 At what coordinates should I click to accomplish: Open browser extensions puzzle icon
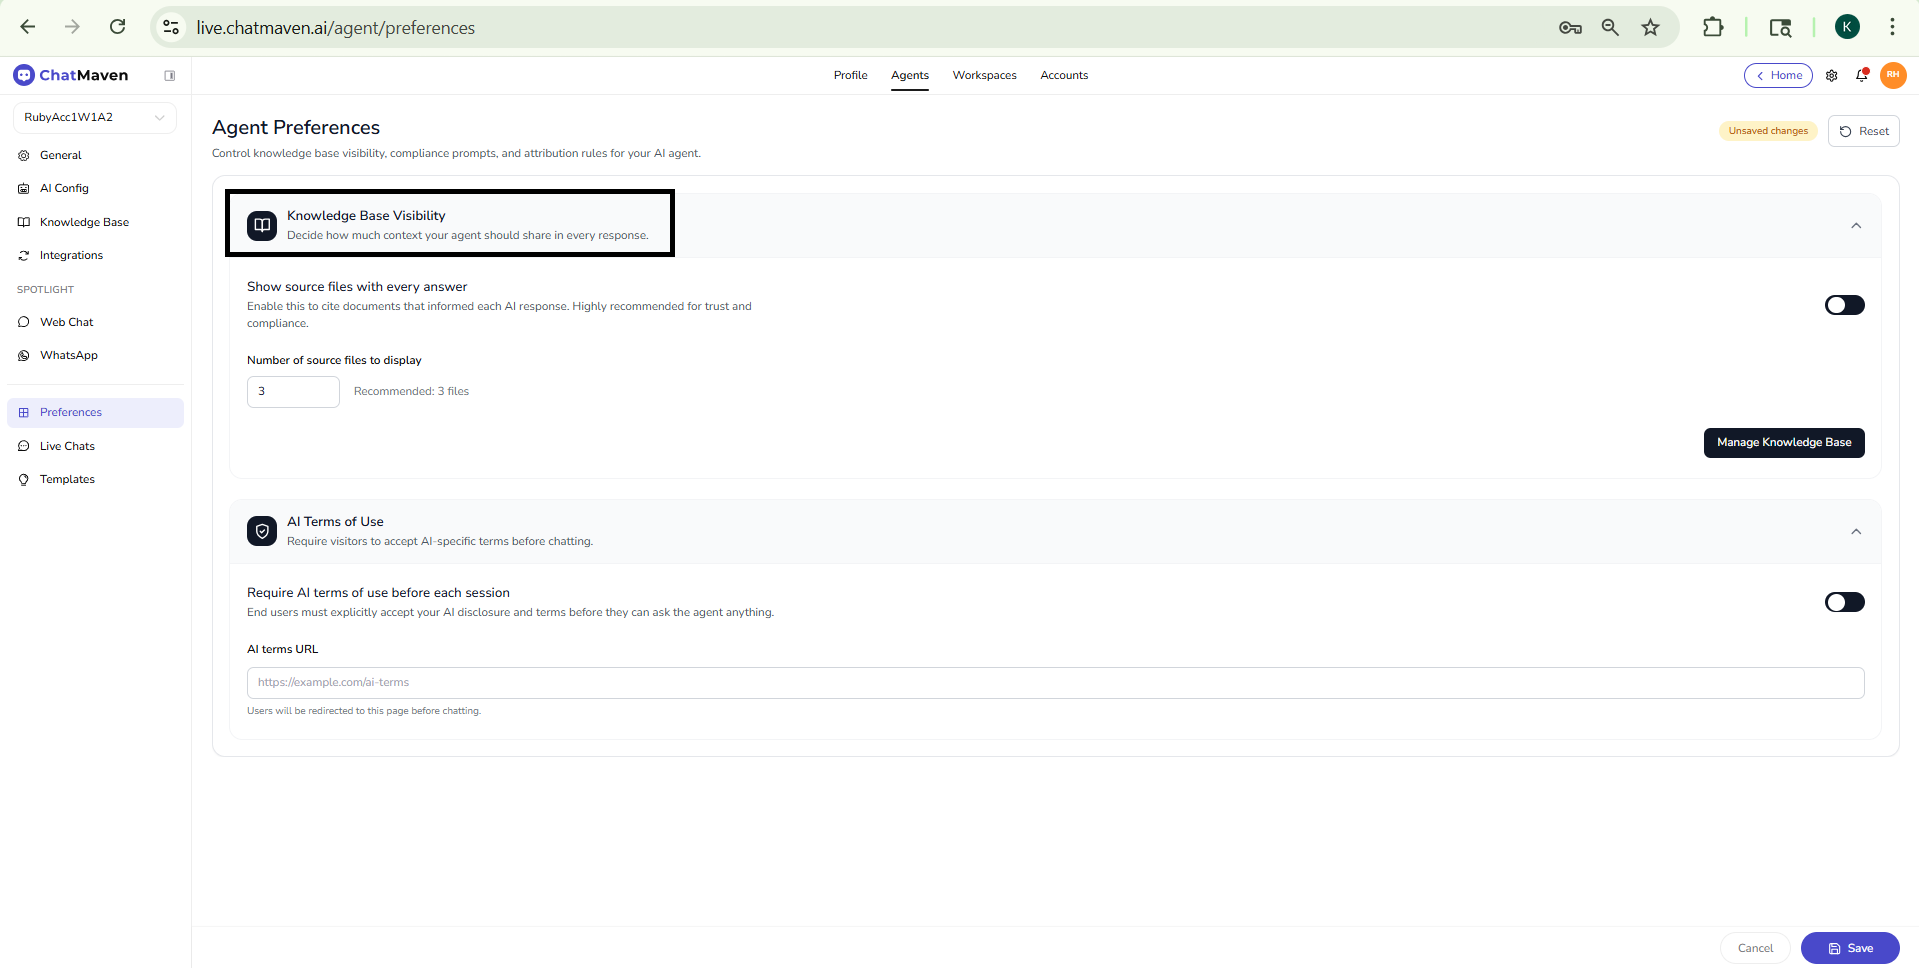pos(1712,28)
